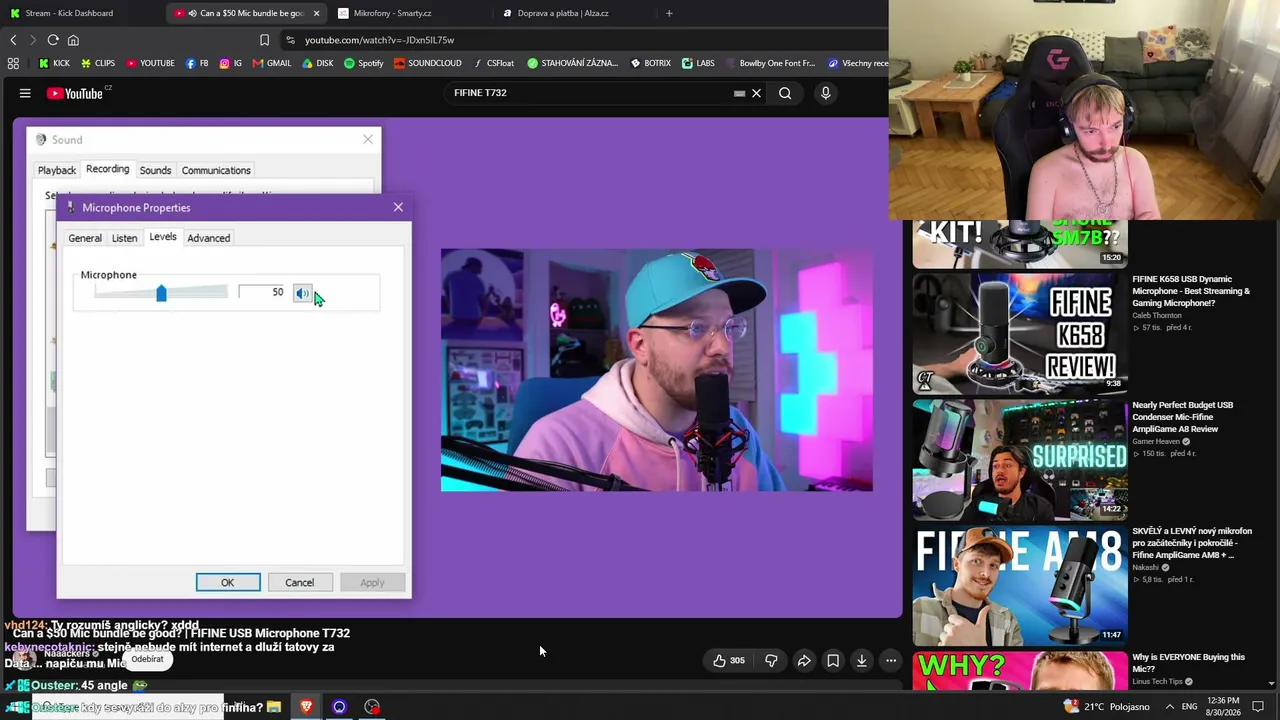Switch to the Stream - Kick Dashboard tab
Image resolution: width=1280 pixels, height=720 pixels.
[71, 13]
